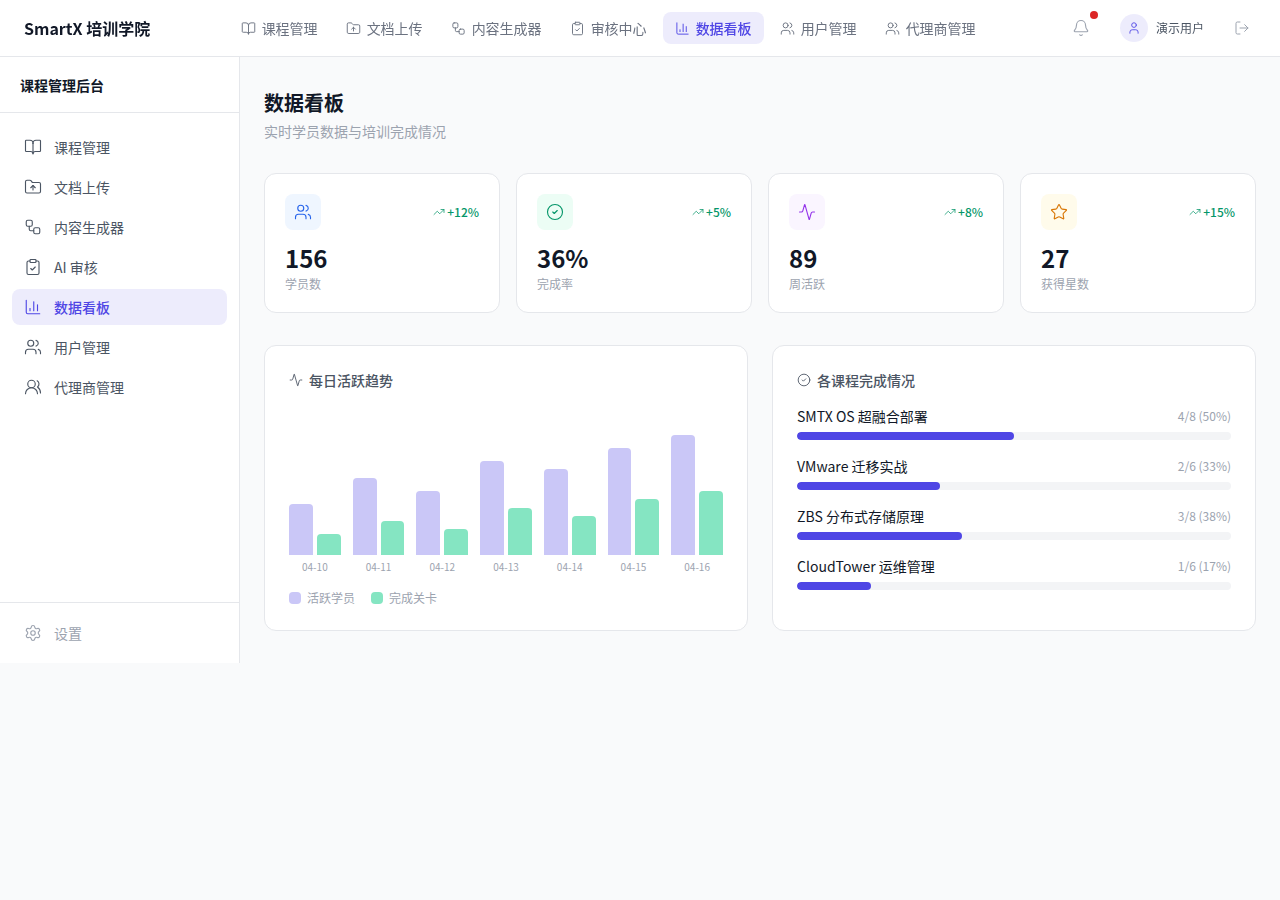This screenshot has height=900, width=1280.
Task: Click the completion rate checkmark icon
Action: (555, 212)
